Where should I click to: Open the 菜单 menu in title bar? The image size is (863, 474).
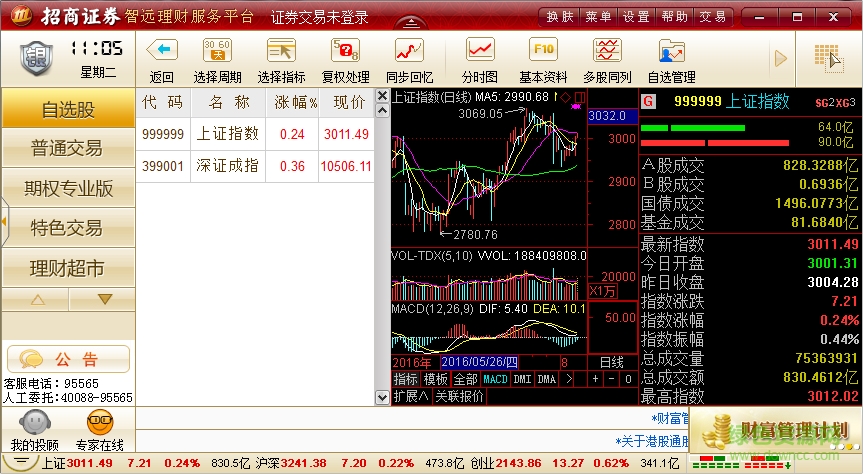598,17
